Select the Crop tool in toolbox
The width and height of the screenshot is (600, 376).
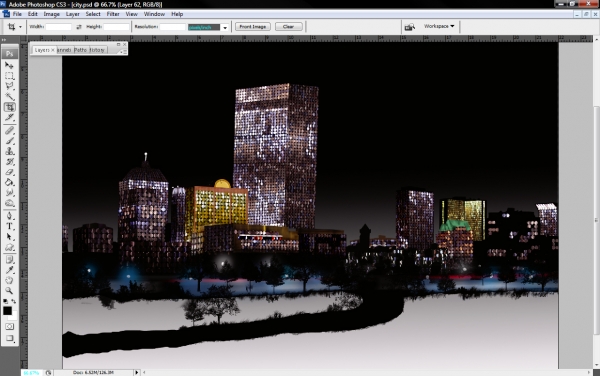tap(9, 107)
